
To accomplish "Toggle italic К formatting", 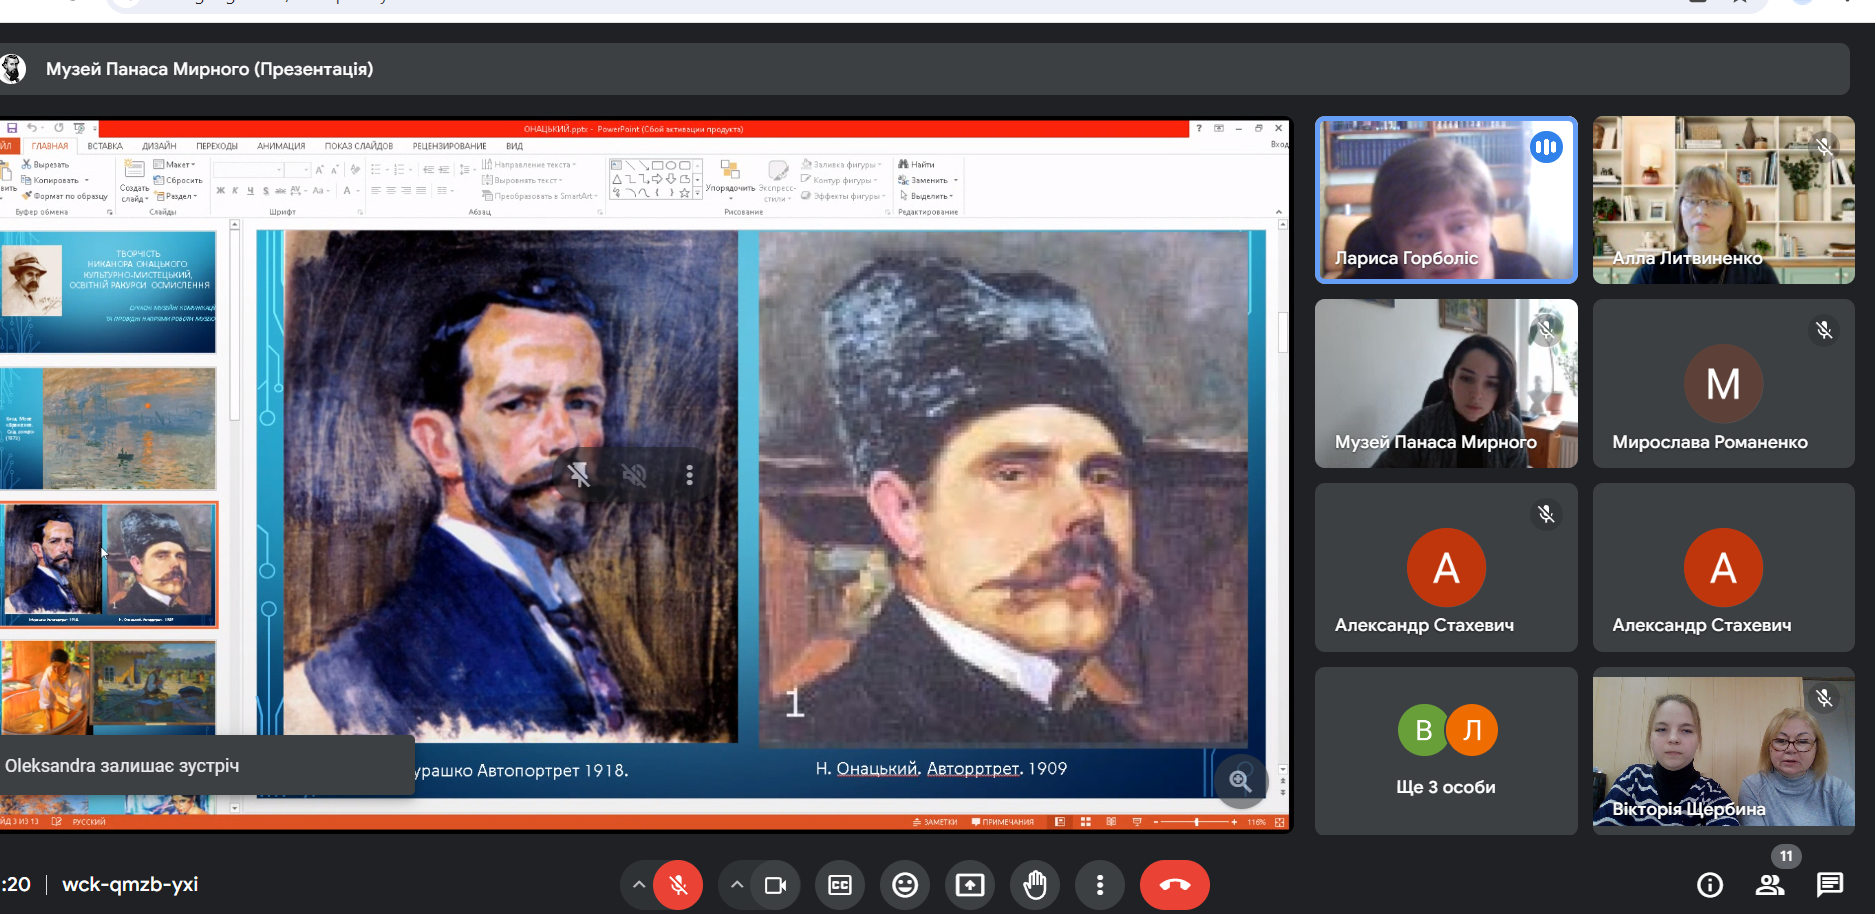I will 236,190.
